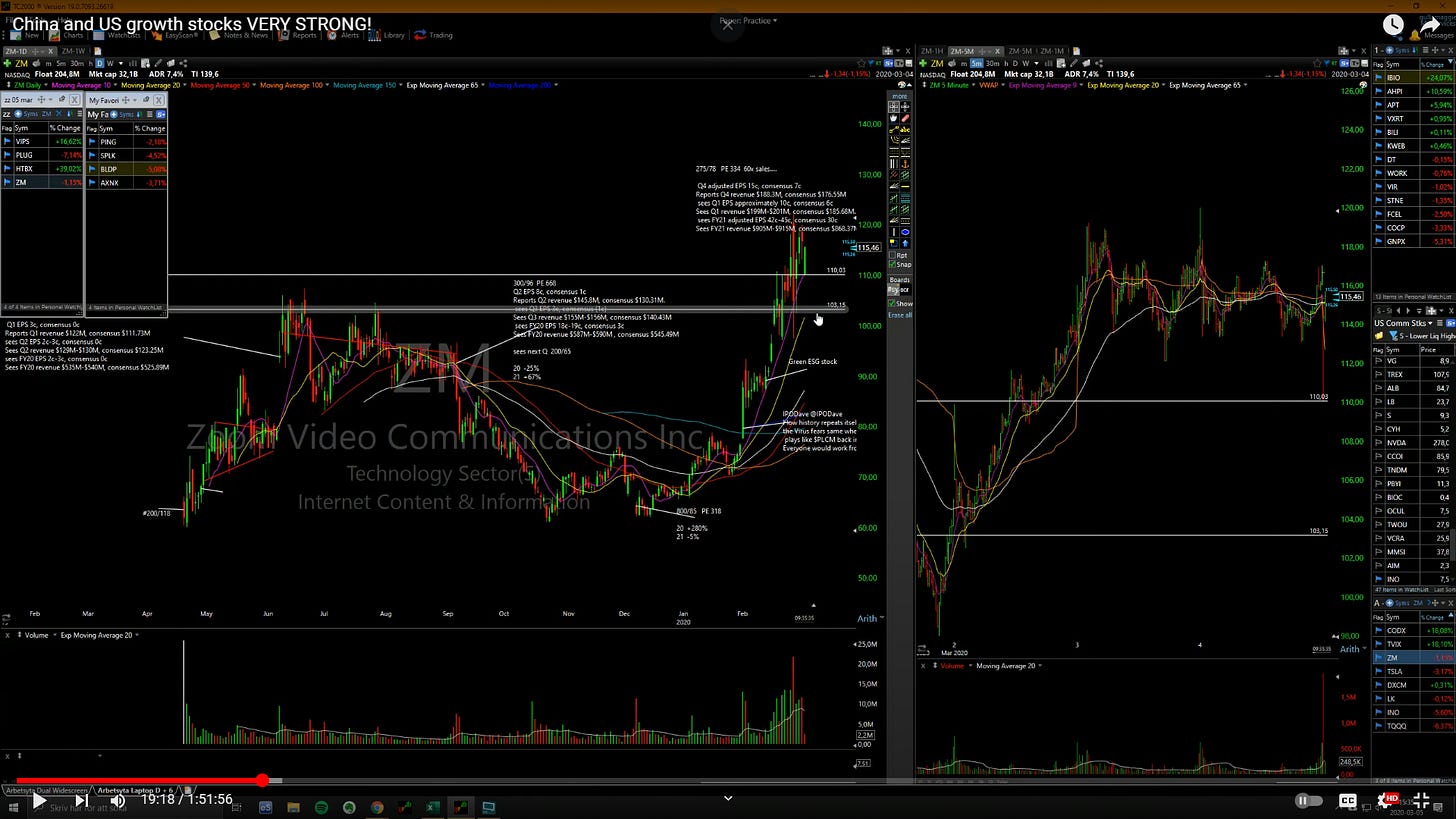Viewport: 1456px width, 819px height.
Task: Open YouTube video settings gear
Action: coord(1388,800)
